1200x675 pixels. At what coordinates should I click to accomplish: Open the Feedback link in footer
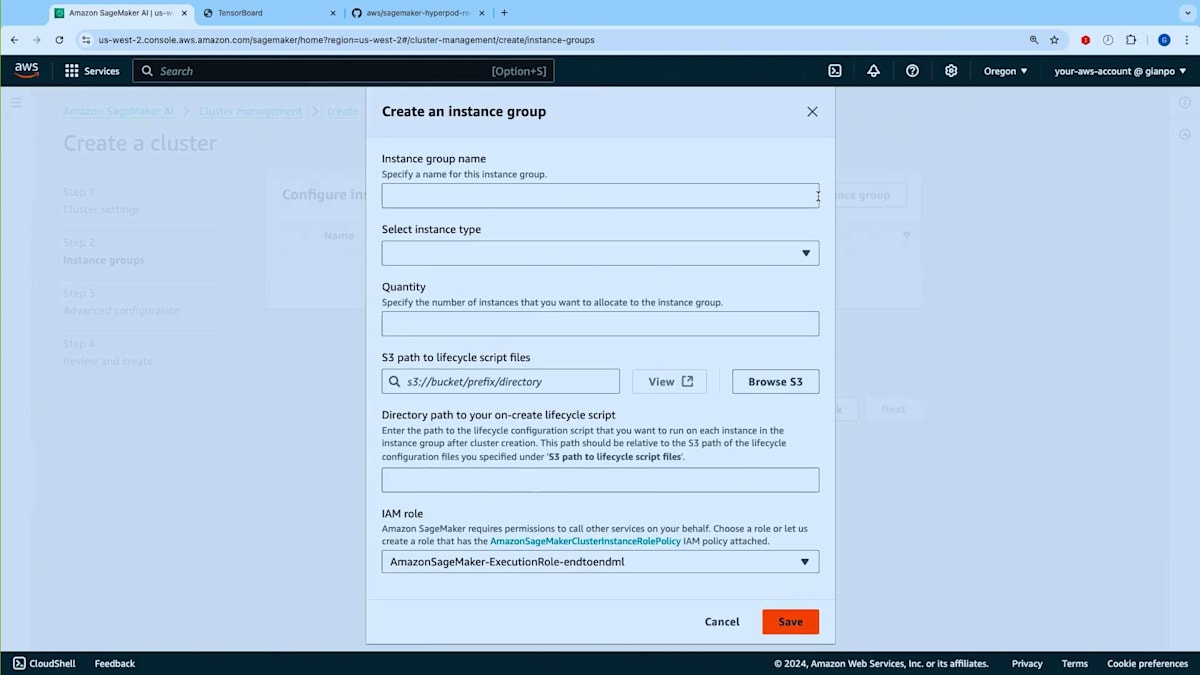coord(114,663)
